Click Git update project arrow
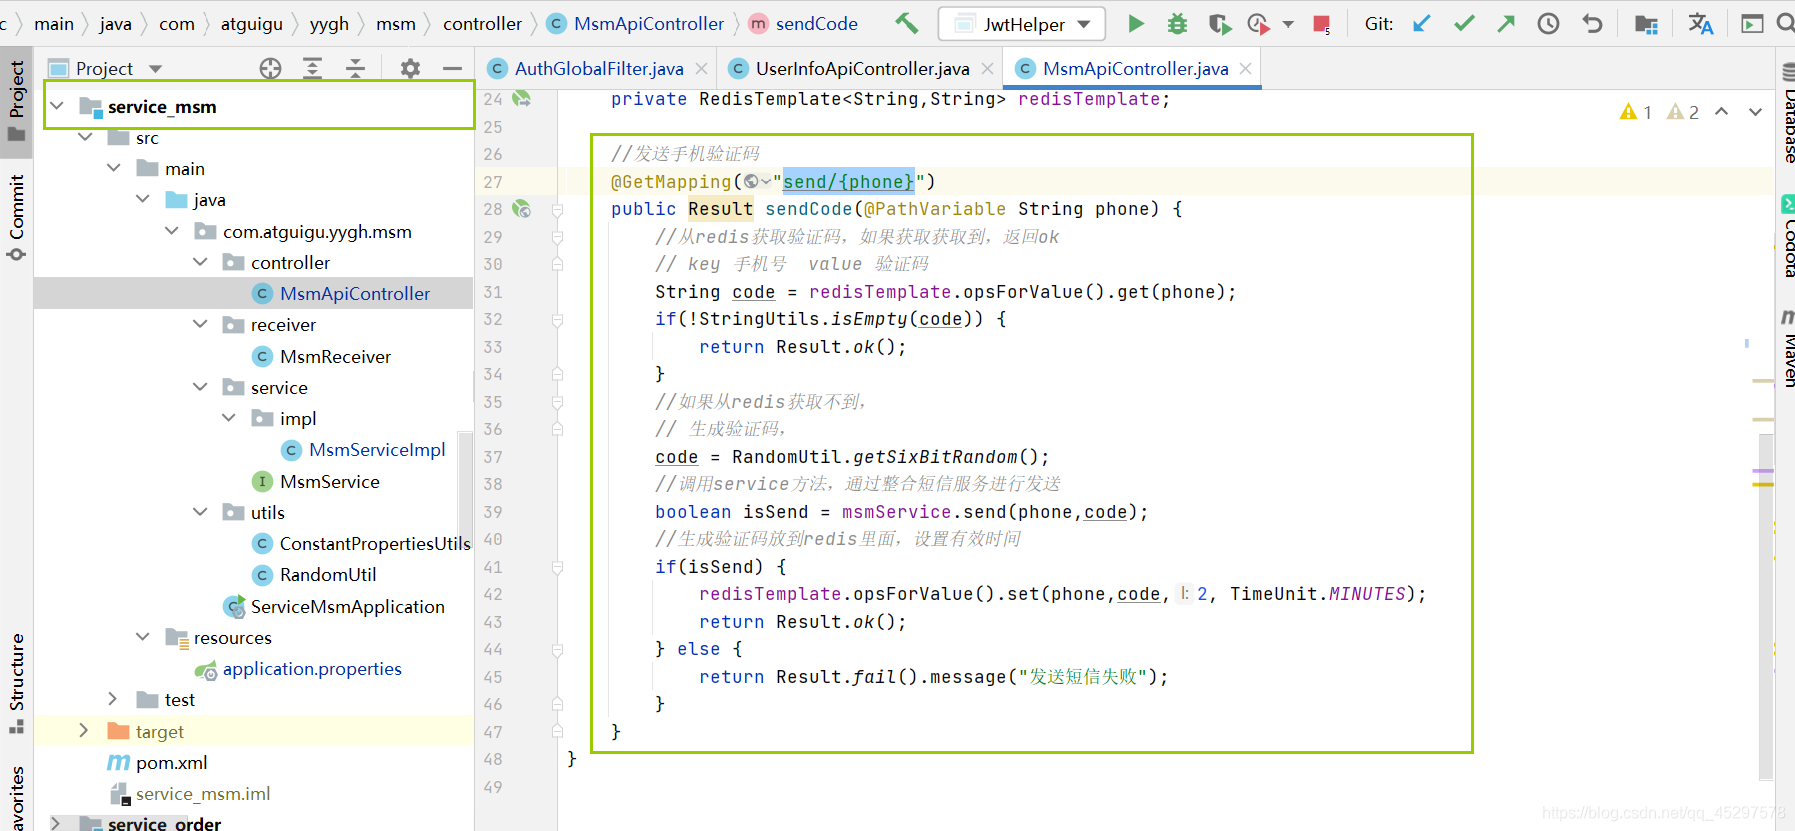Viewport: 1795px width, 831px height. [x=1421, y=23]
